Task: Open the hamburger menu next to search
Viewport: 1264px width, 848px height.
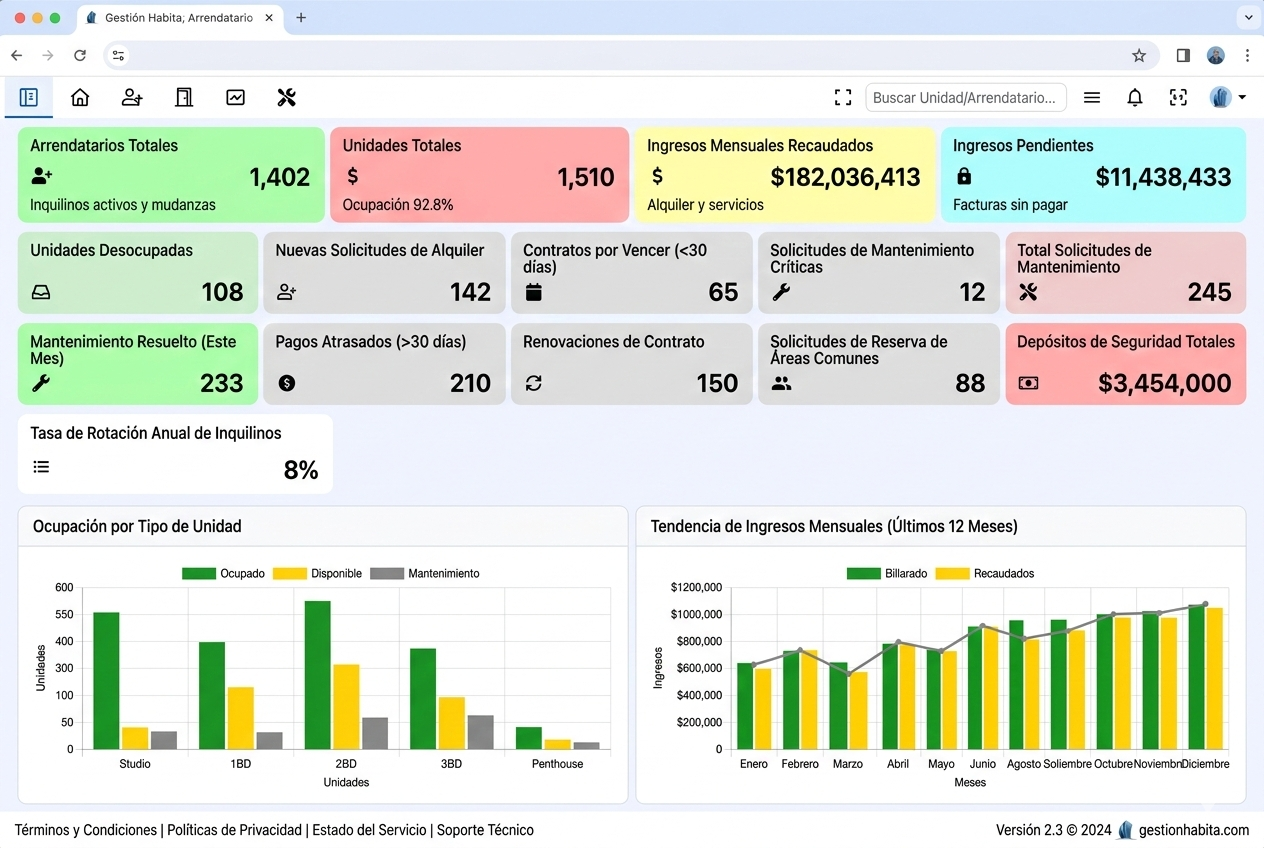Action: (x=1092, y=97)
